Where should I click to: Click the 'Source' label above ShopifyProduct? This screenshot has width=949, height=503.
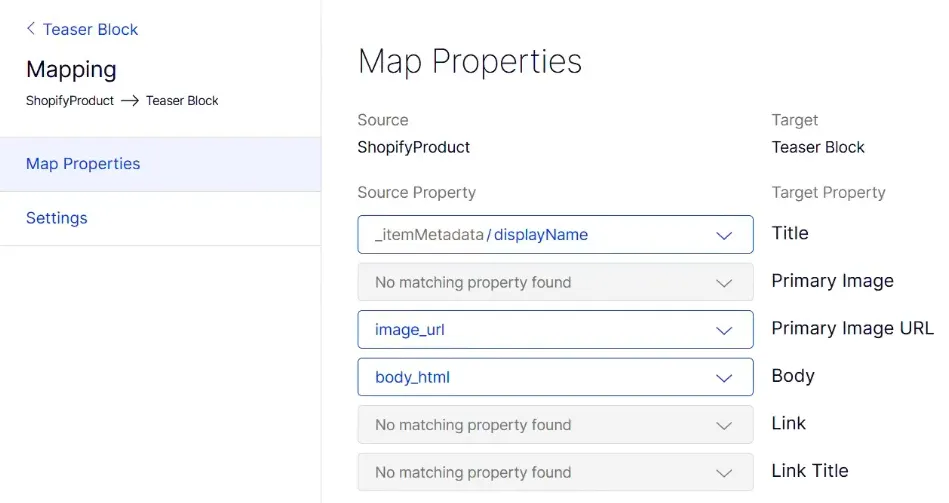(383, 120)
